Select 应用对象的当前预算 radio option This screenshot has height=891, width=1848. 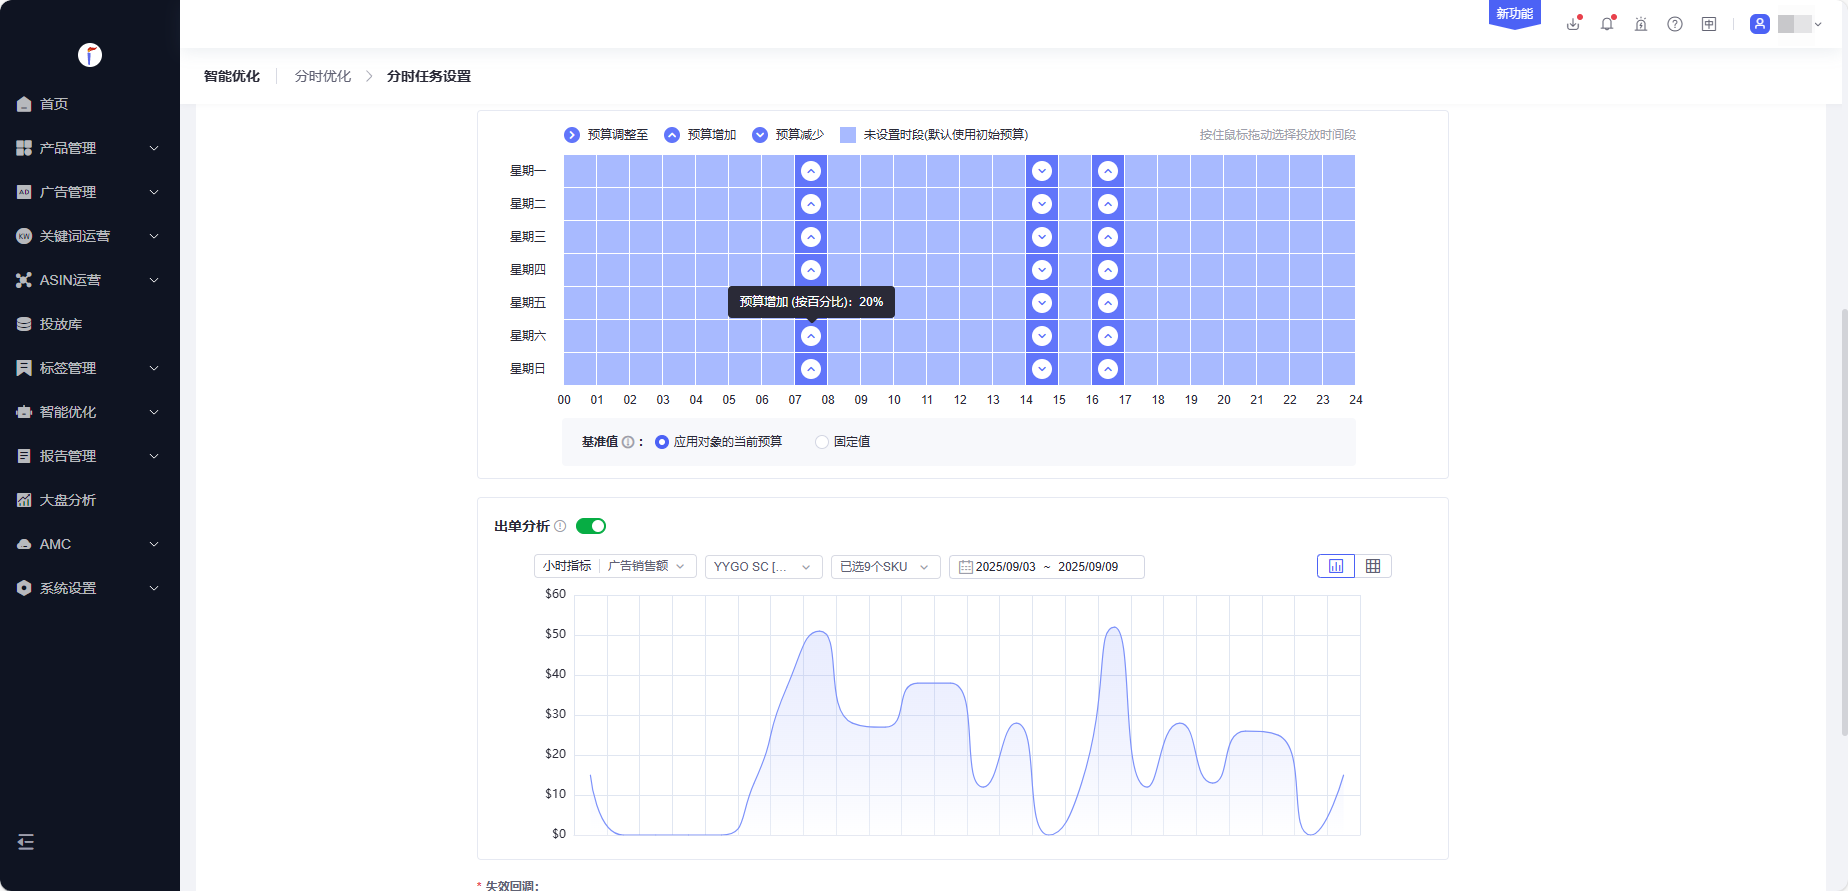tap(662, 442)
